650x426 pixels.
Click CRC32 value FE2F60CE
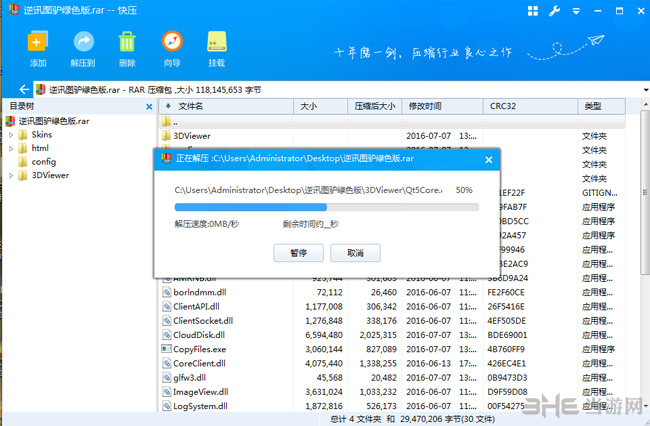[x=506, y=293]
